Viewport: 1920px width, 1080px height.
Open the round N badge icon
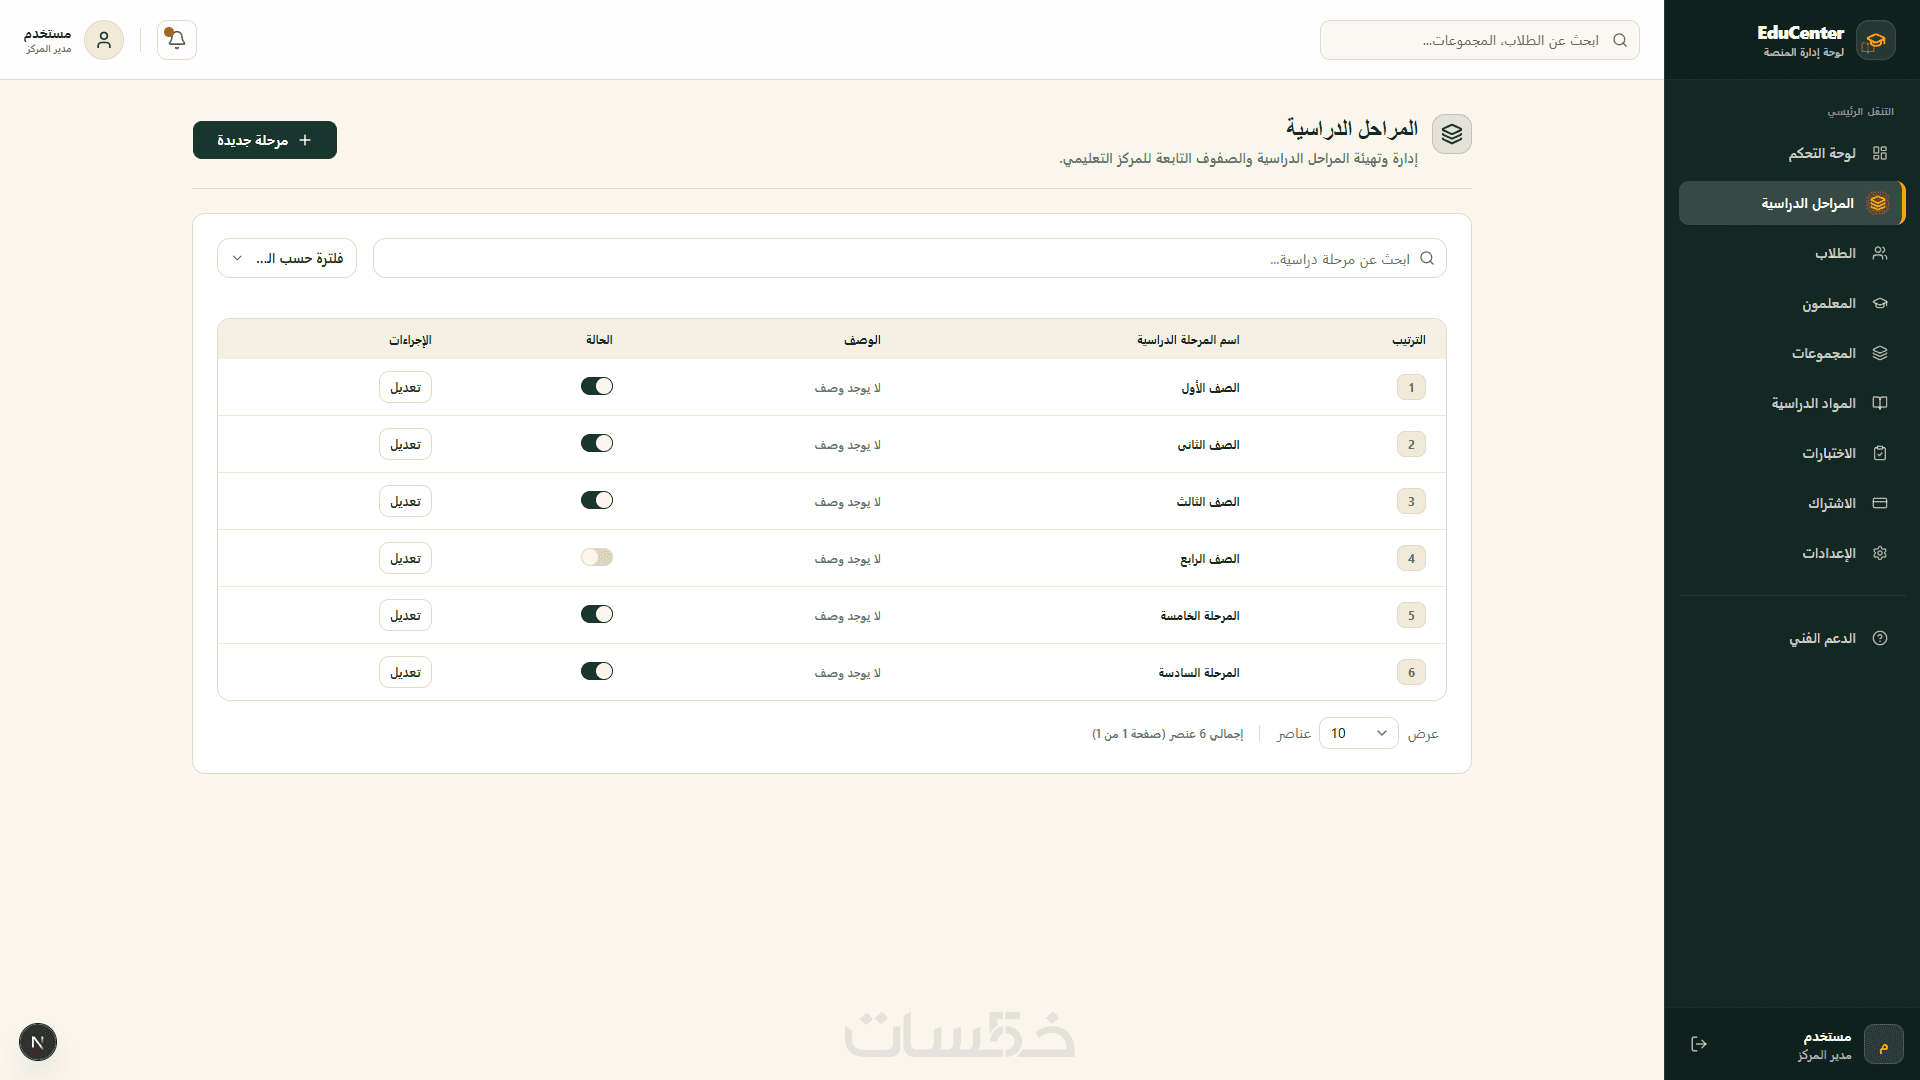click(x=38, y=1042)
